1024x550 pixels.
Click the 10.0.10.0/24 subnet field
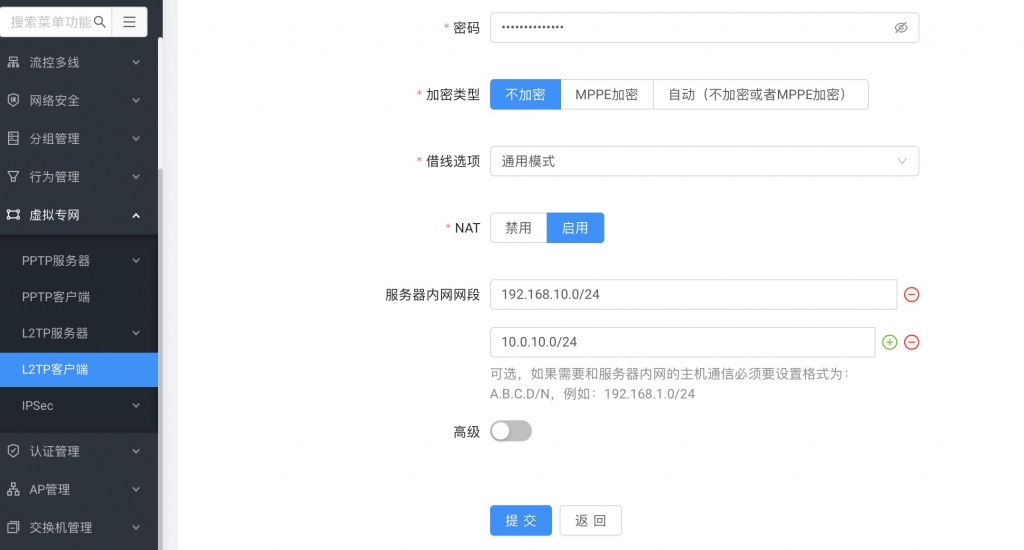(682, 342)
